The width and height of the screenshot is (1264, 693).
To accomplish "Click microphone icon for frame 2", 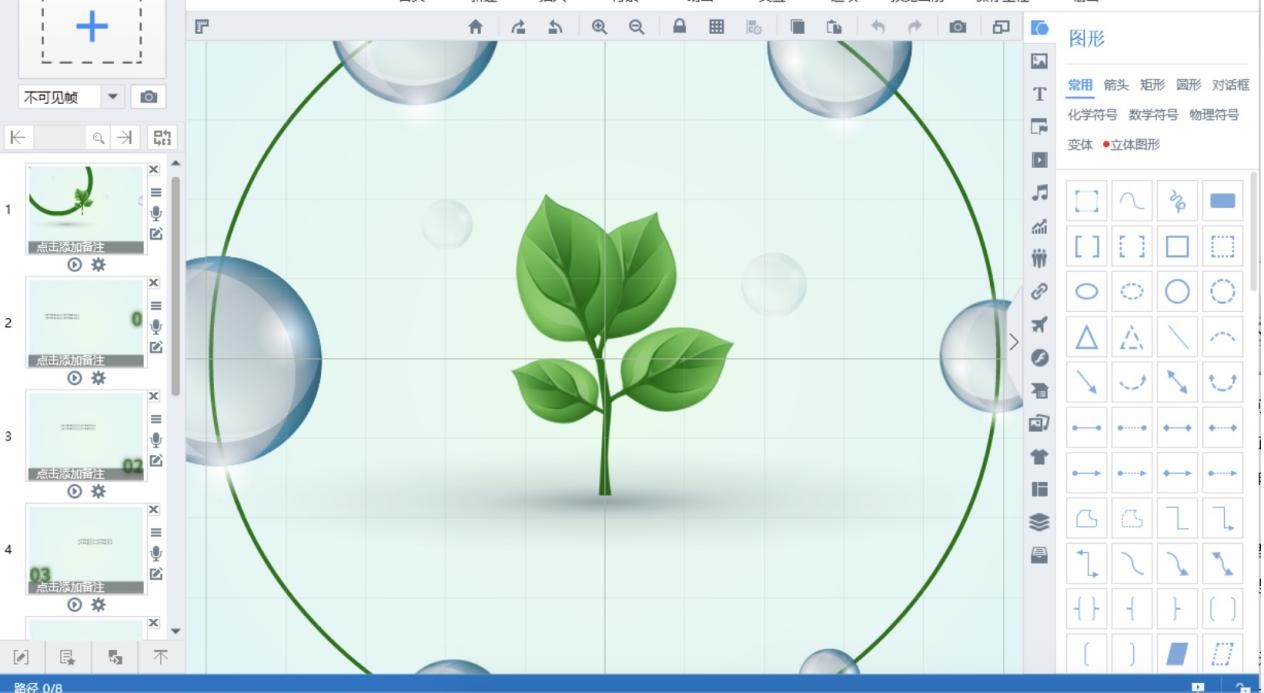I will (156, 326).
